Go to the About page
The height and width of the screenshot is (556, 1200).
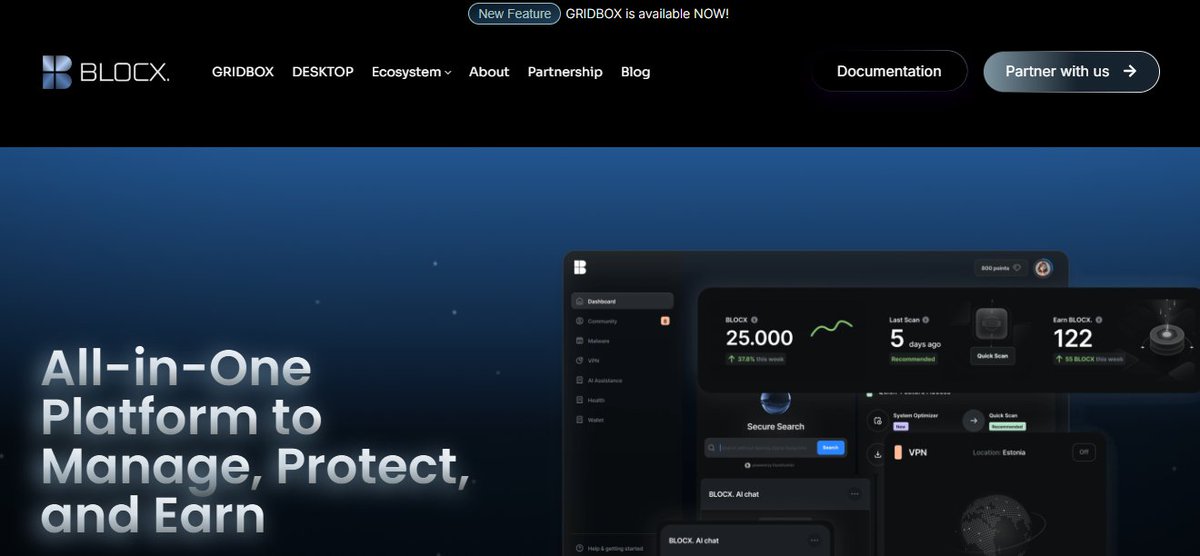point(489,72)
